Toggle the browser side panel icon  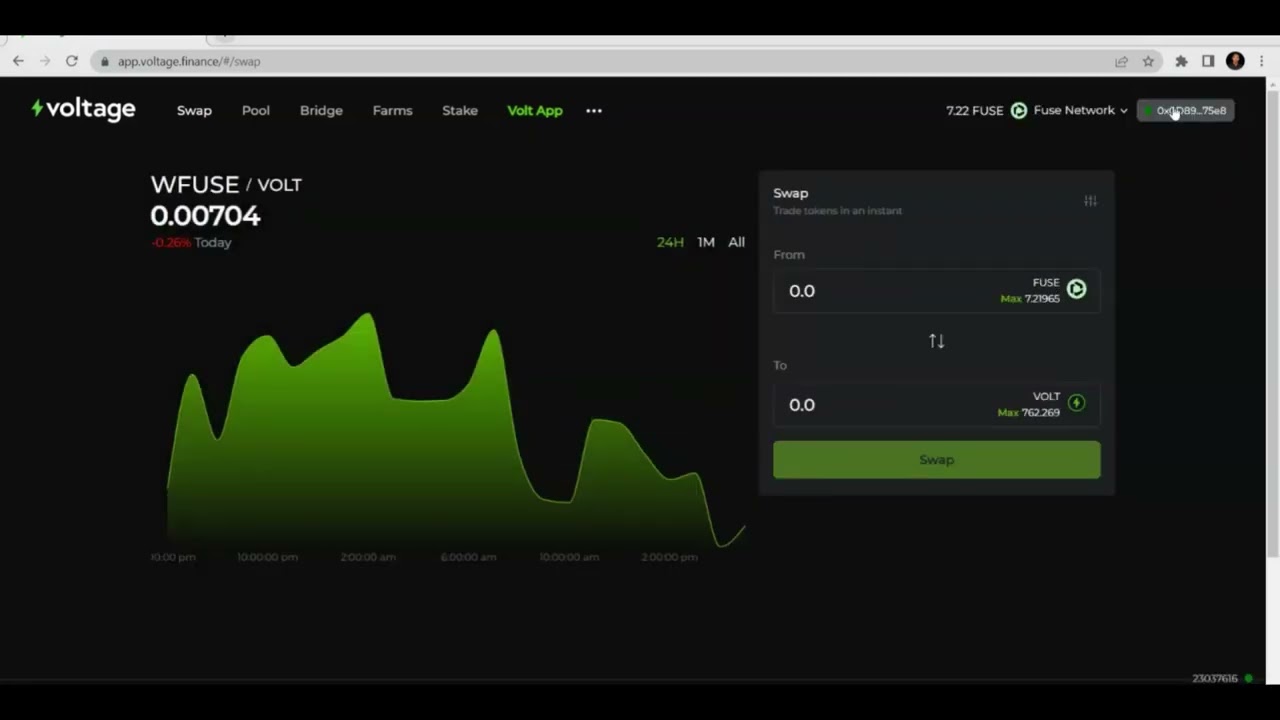(1208, 61)
